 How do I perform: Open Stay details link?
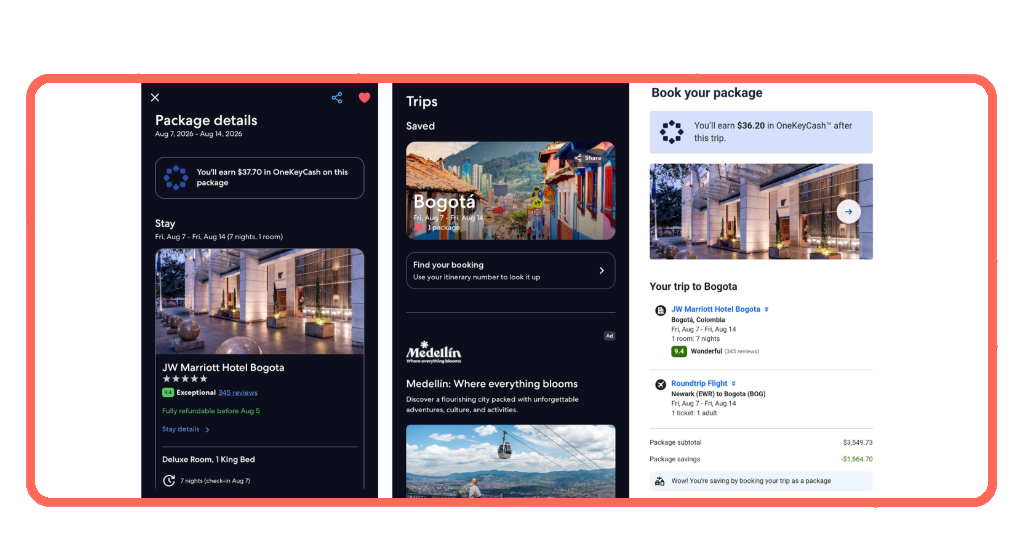tap(186, 430)
